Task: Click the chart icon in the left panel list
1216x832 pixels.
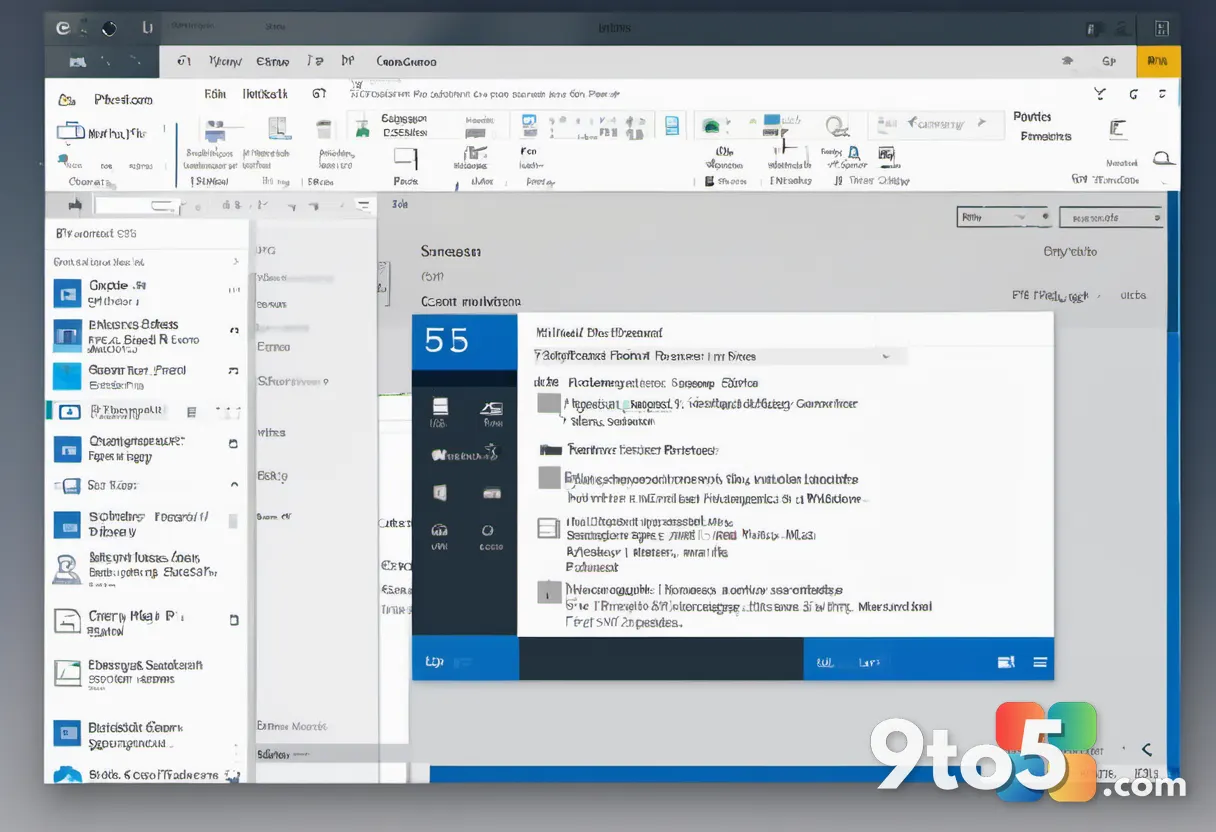Action: [x=67, y=673]
